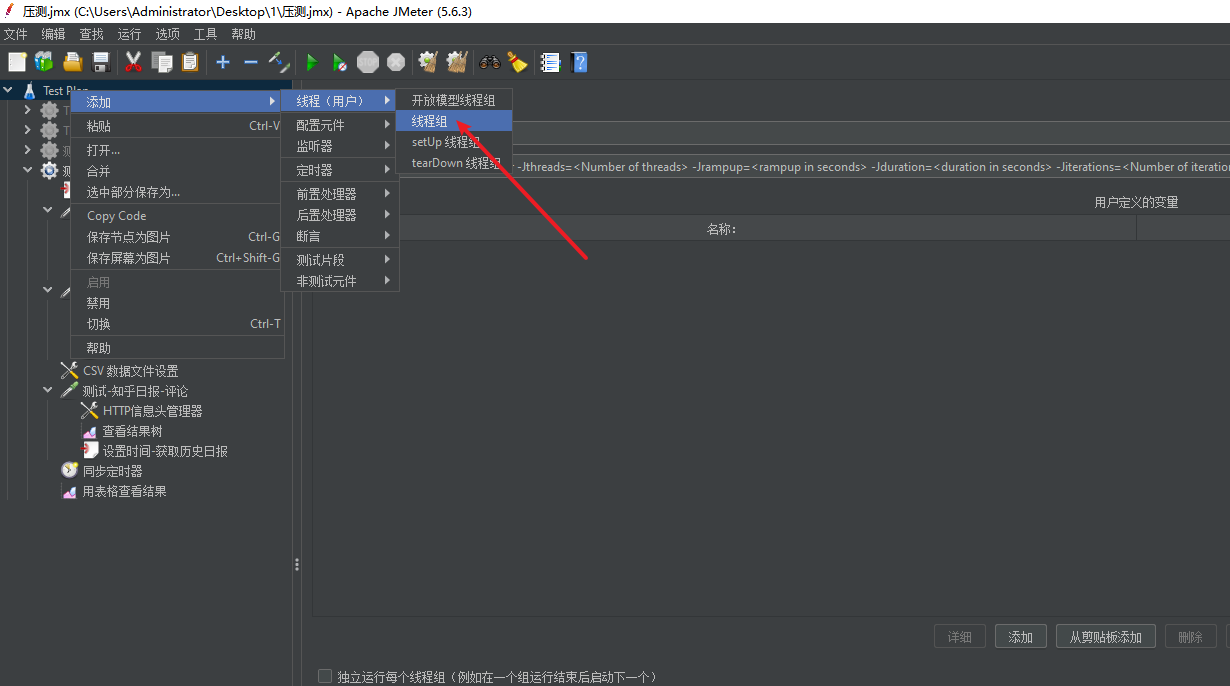Viewport: 1230px width, 686px height.
Task: Open the 定时器 submenu
Action: point(340,170)
